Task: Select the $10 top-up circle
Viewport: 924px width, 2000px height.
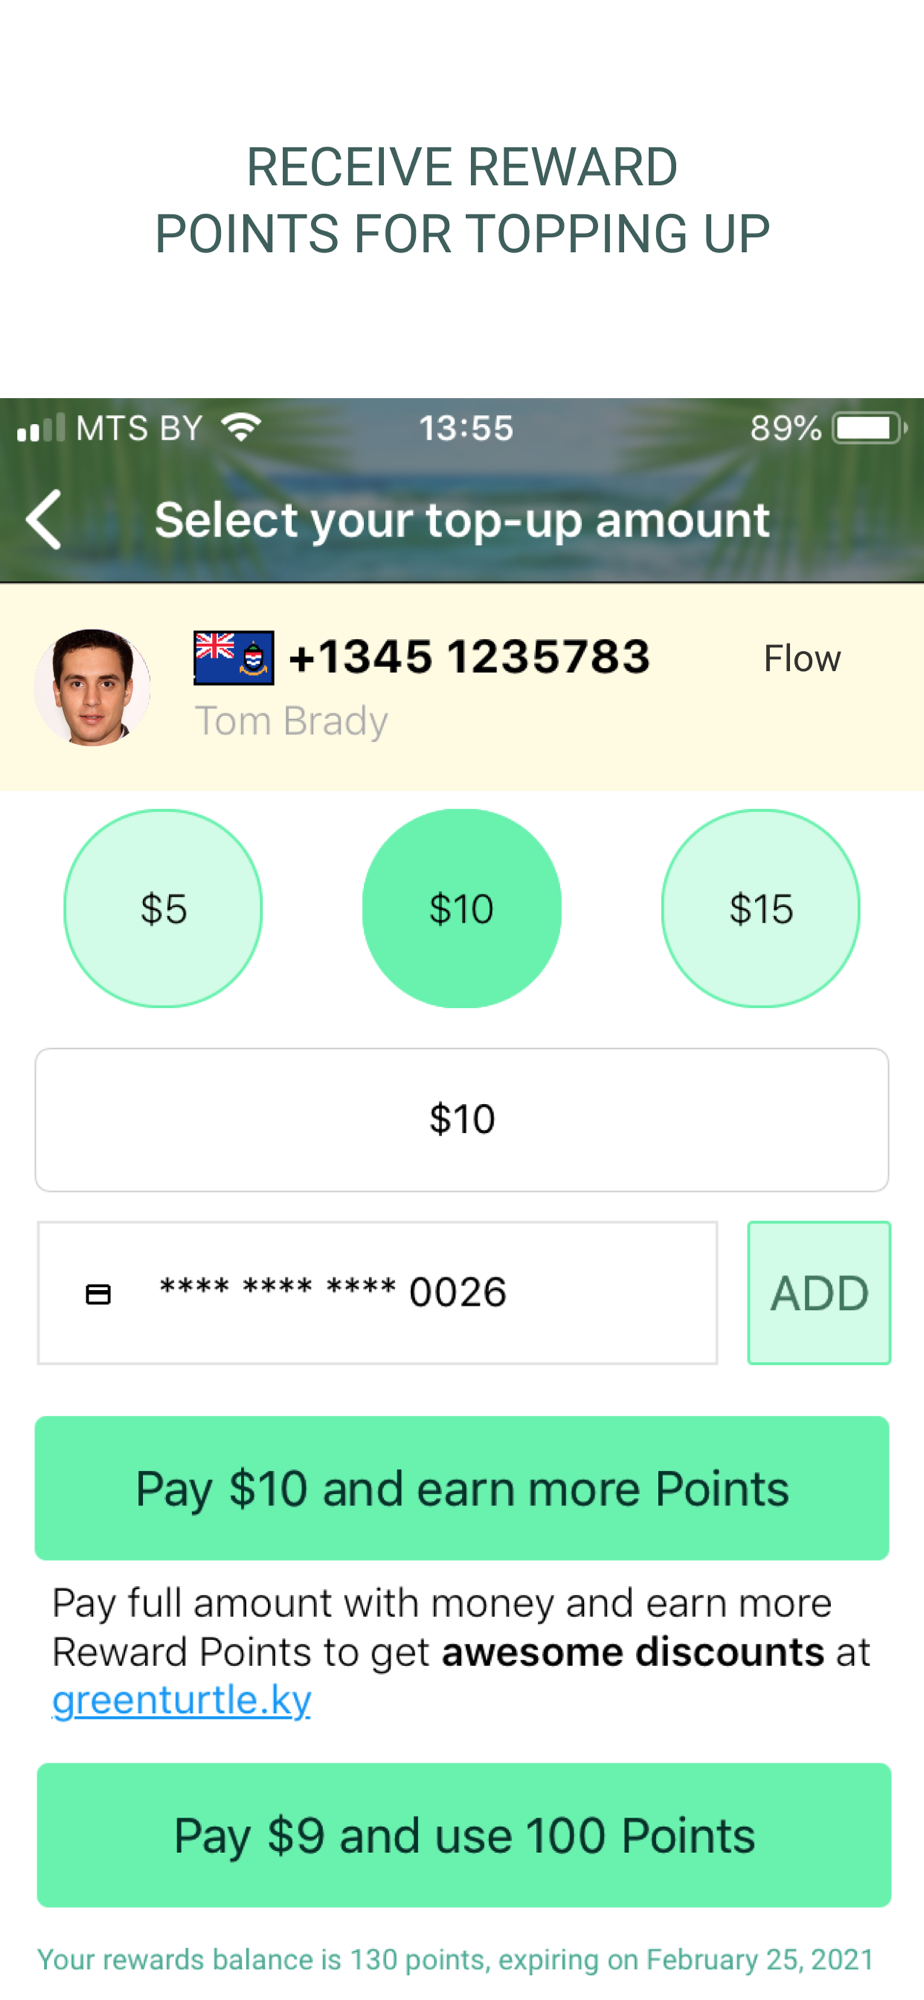Action: [462, 908]
